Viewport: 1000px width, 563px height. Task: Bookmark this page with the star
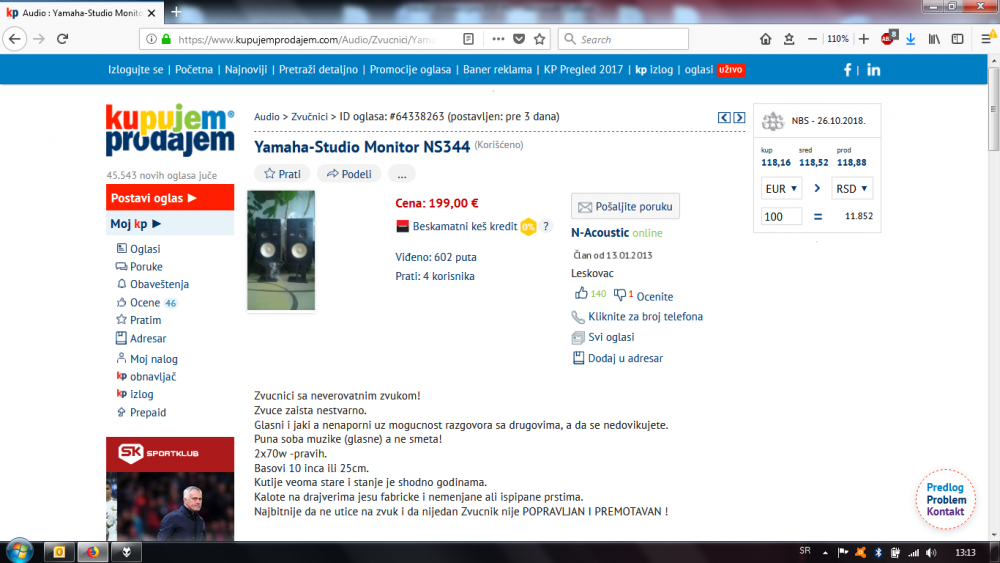pos(540,39)
